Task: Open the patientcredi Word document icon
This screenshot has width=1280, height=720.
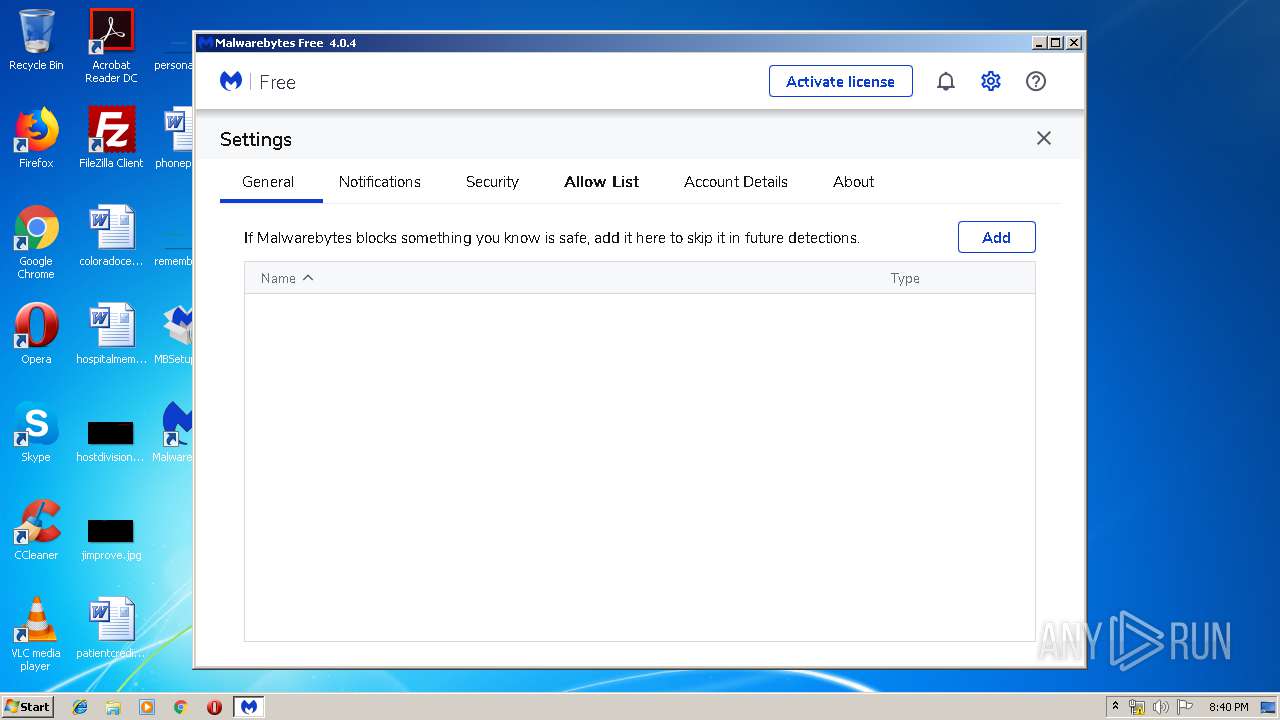Action: pos(111,628)
